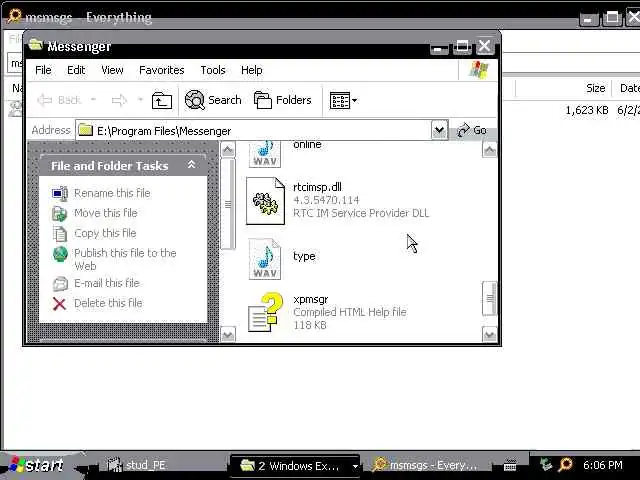Open the Start menu
640x480 pixels.
tap(38, 465)
